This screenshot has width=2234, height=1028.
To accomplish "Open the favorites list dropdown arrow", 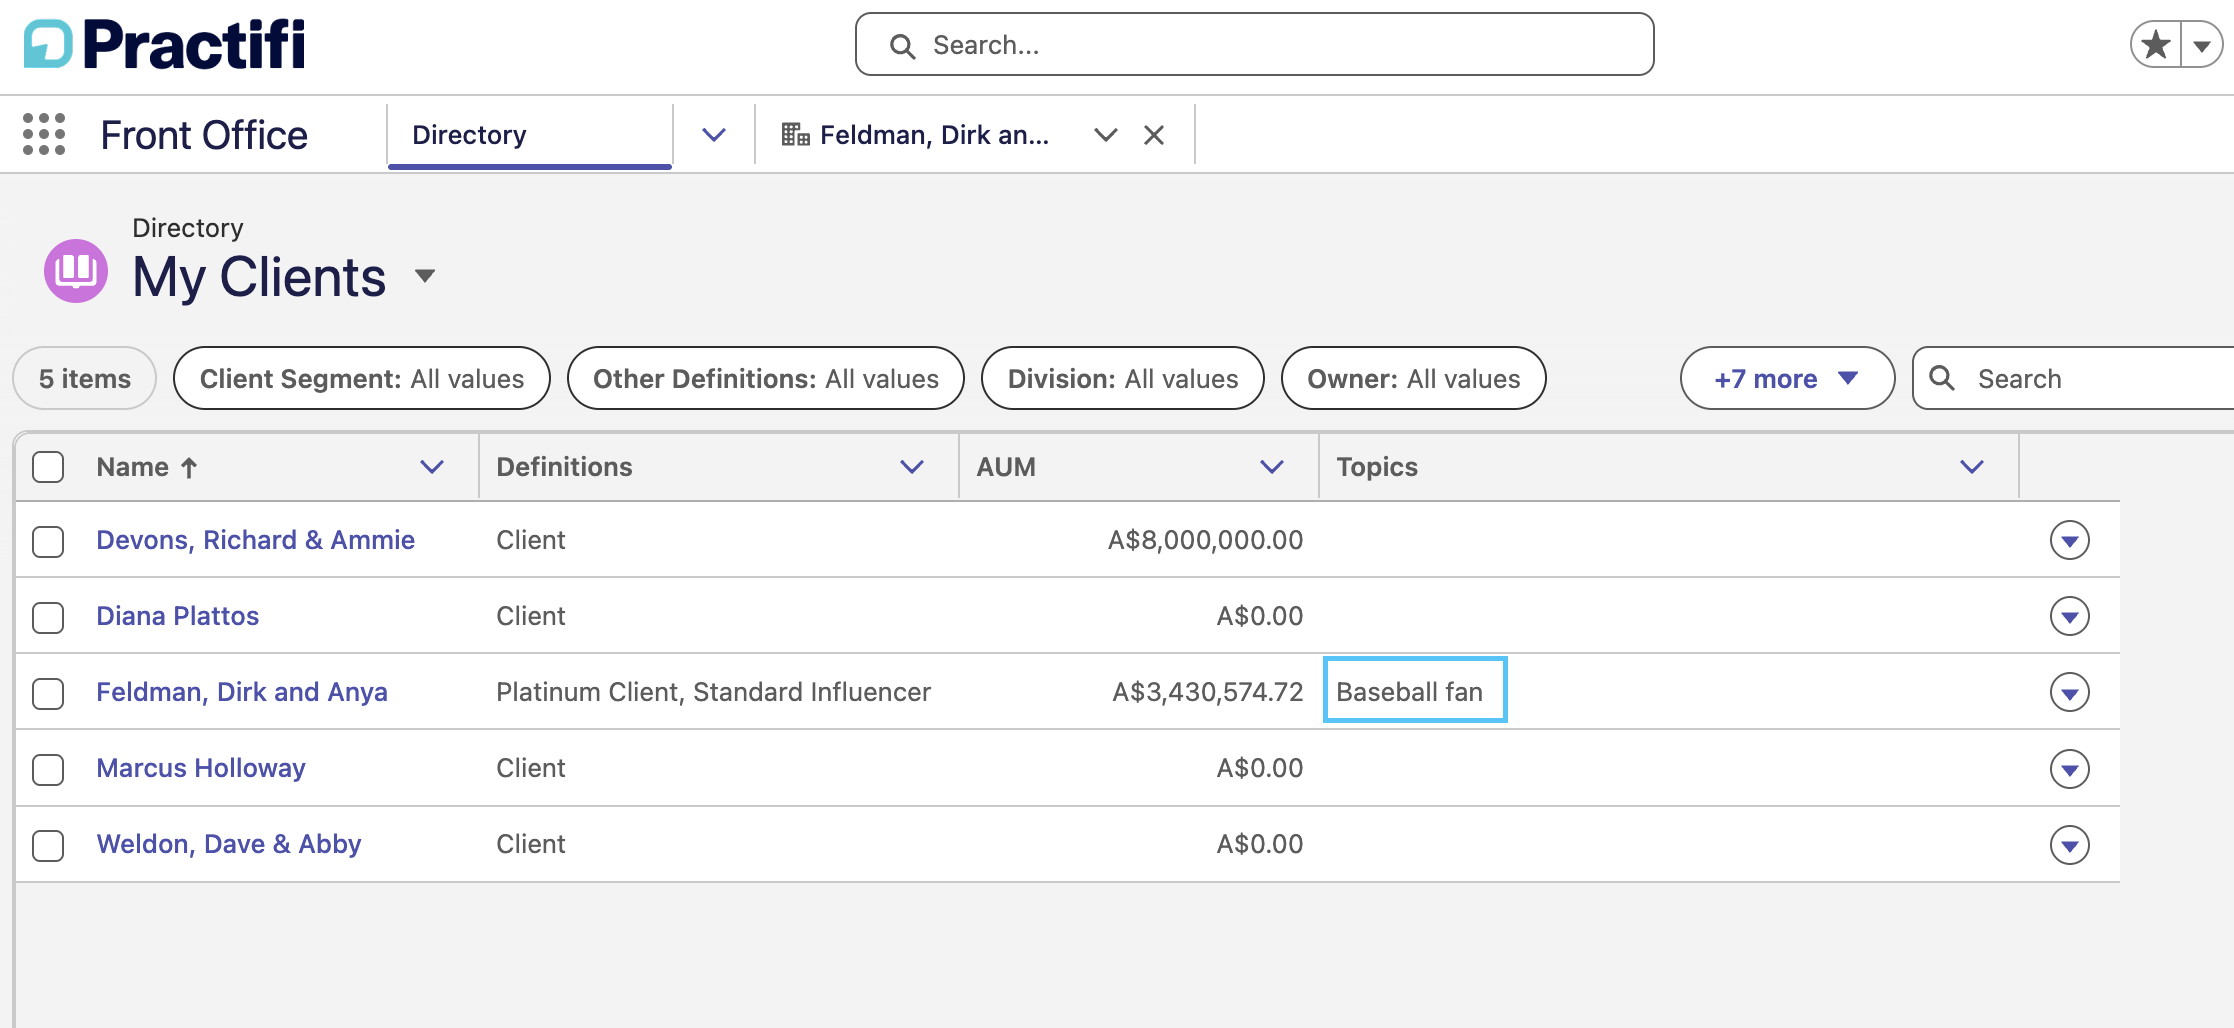I will click(x=2201, y=45).
